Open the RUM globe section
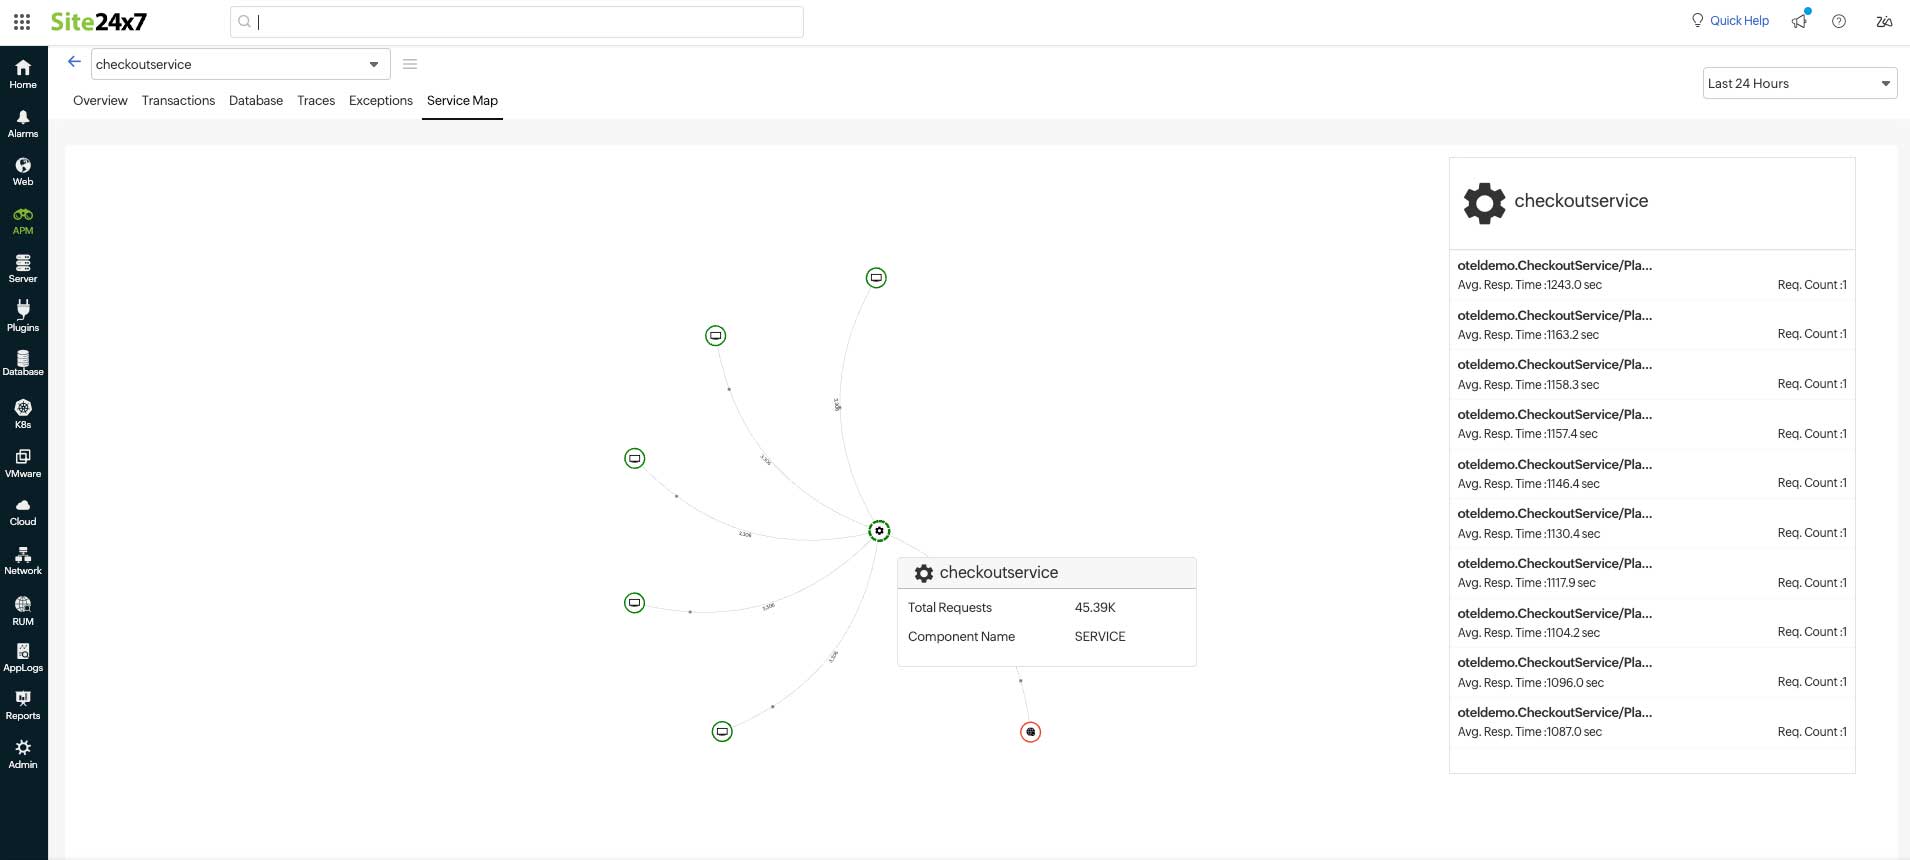The image size is (1910, 860). 23,609
